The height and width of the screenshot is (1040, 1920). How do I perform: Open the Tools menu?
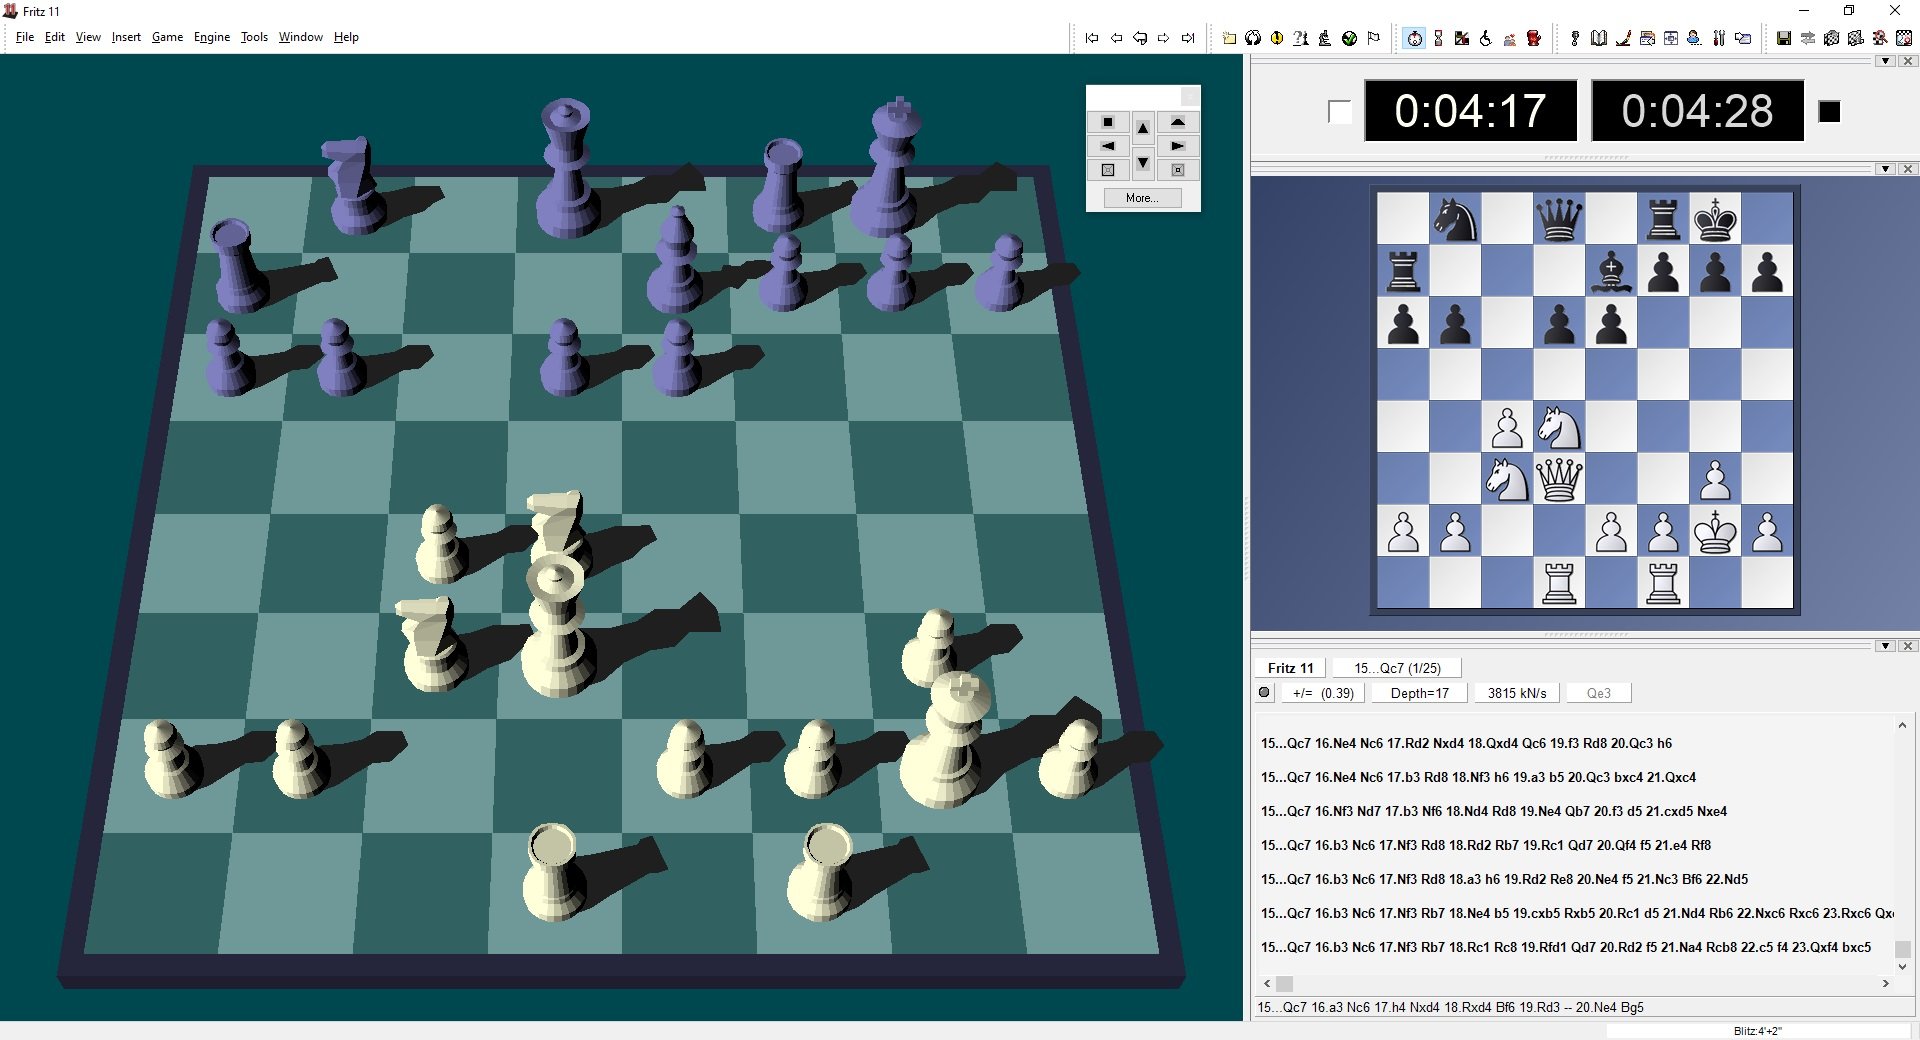pyautogui.click(x=254, y=37)
